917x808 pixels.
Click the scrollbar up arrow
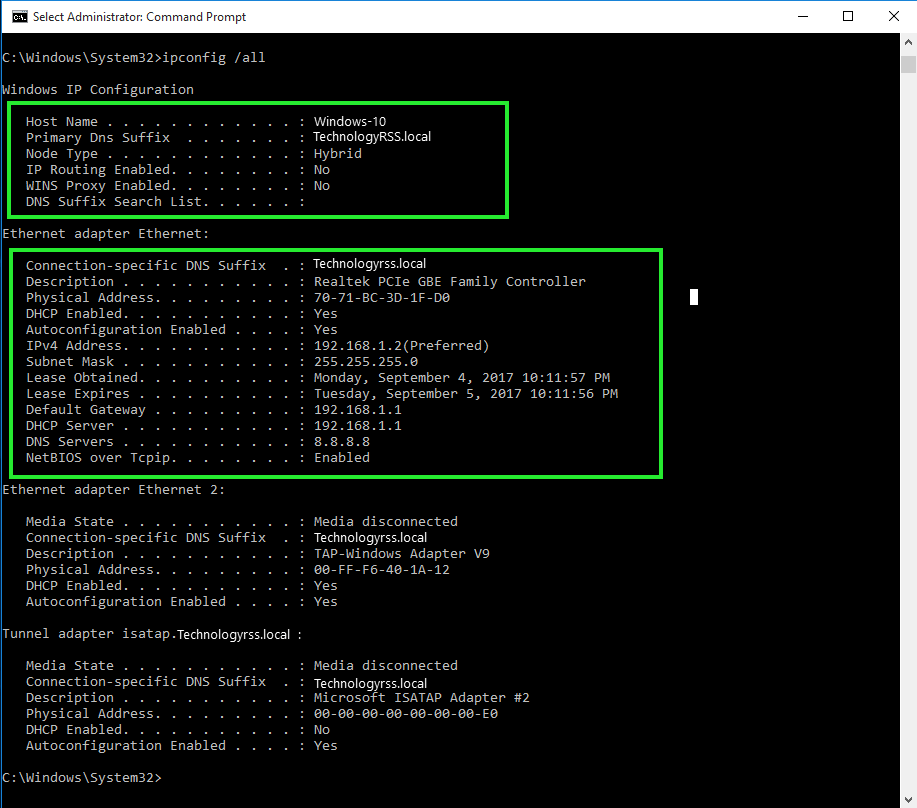(908, 42)
